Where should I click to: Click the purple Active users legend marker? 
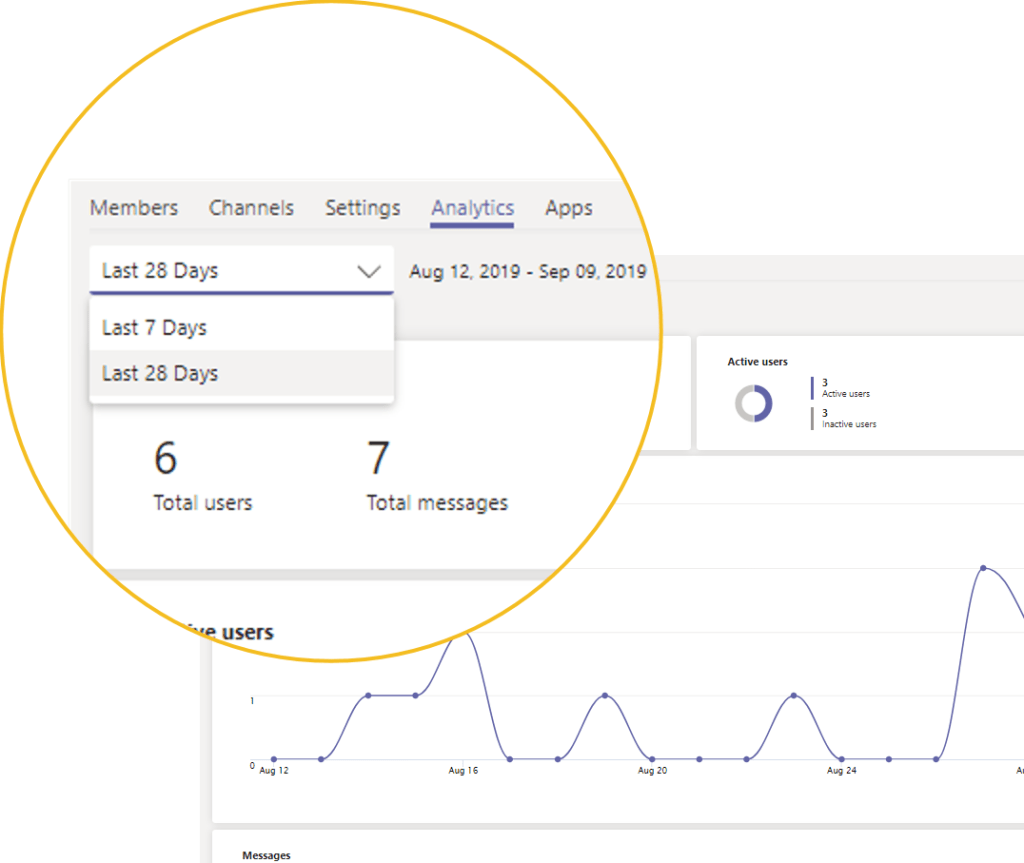(813, 388)
